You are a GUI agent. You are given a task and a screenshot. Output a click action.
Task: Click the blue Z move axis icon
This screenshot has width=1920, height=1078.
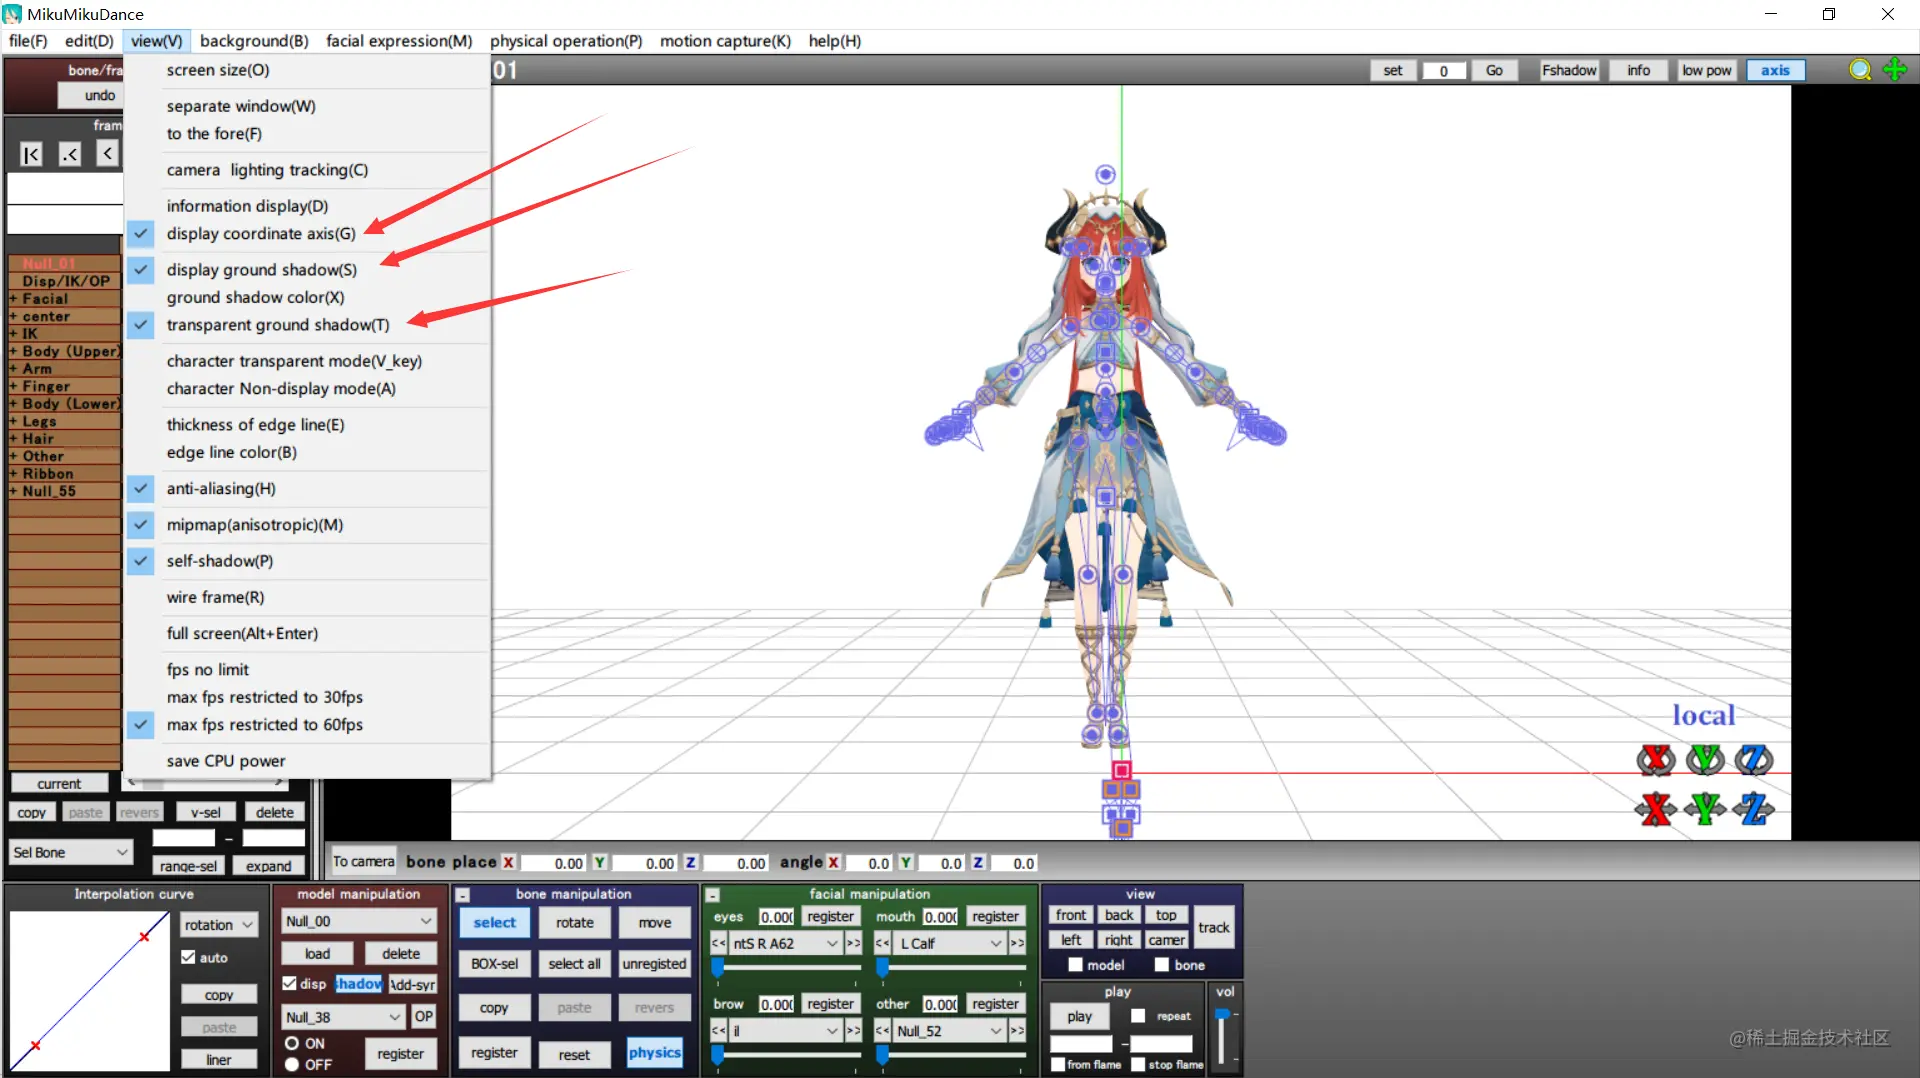(x=1754, y=808)
